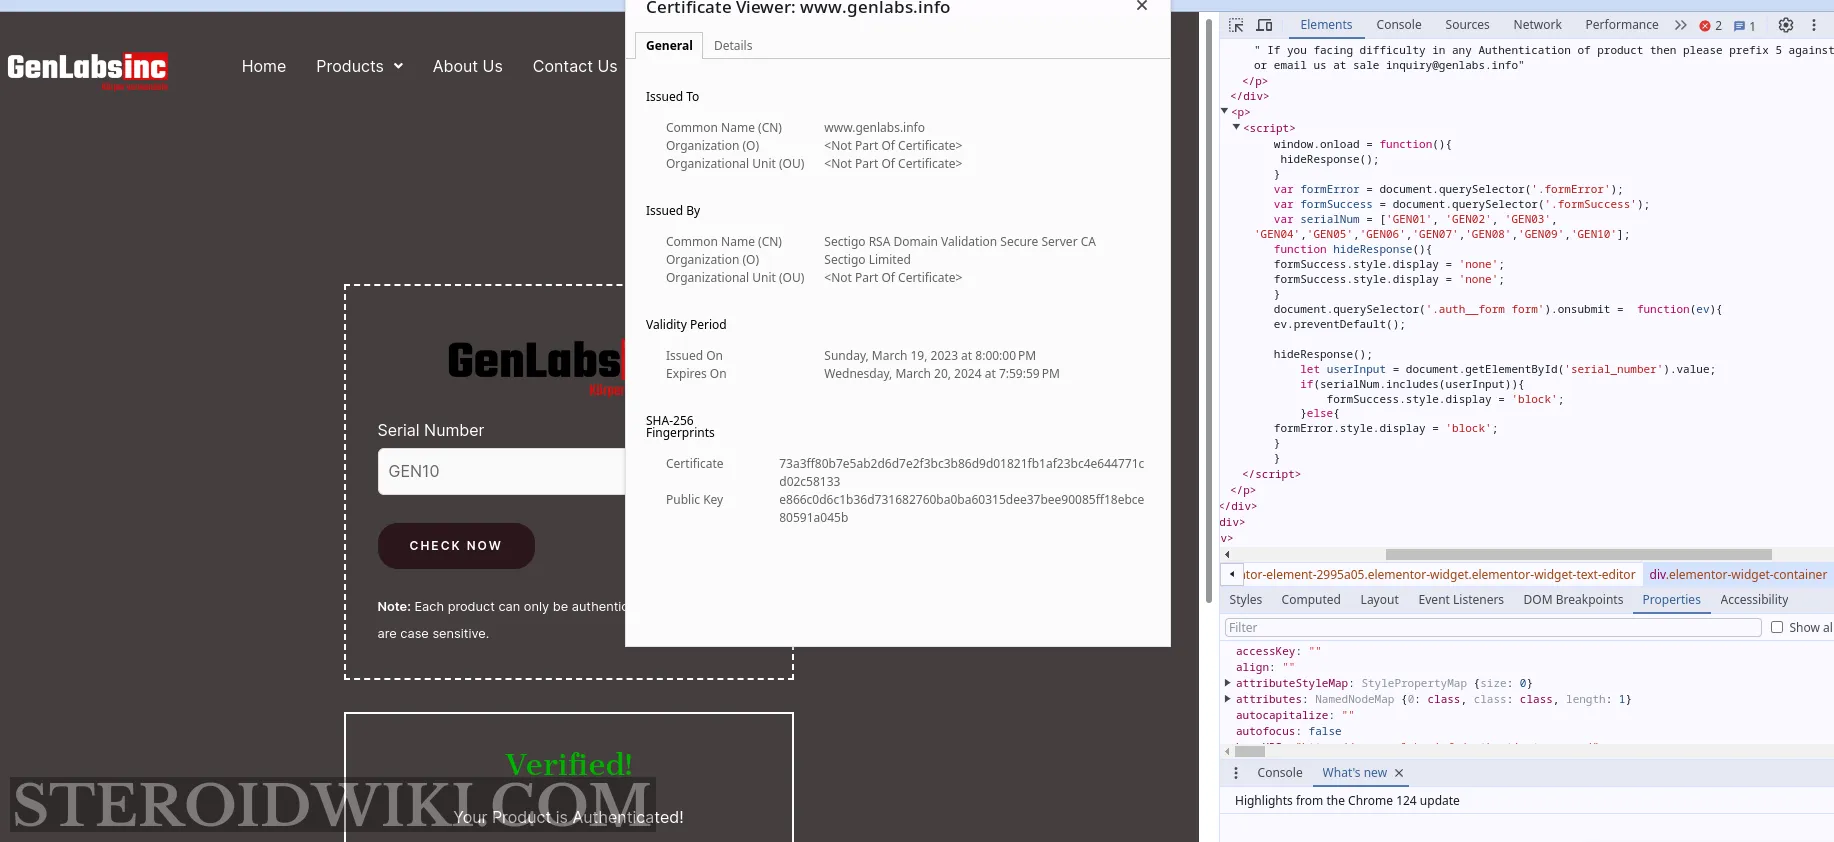Select the div.elementor-widget-container breadcrumb
This screenshot has height=842, width=1834.
1738,575
